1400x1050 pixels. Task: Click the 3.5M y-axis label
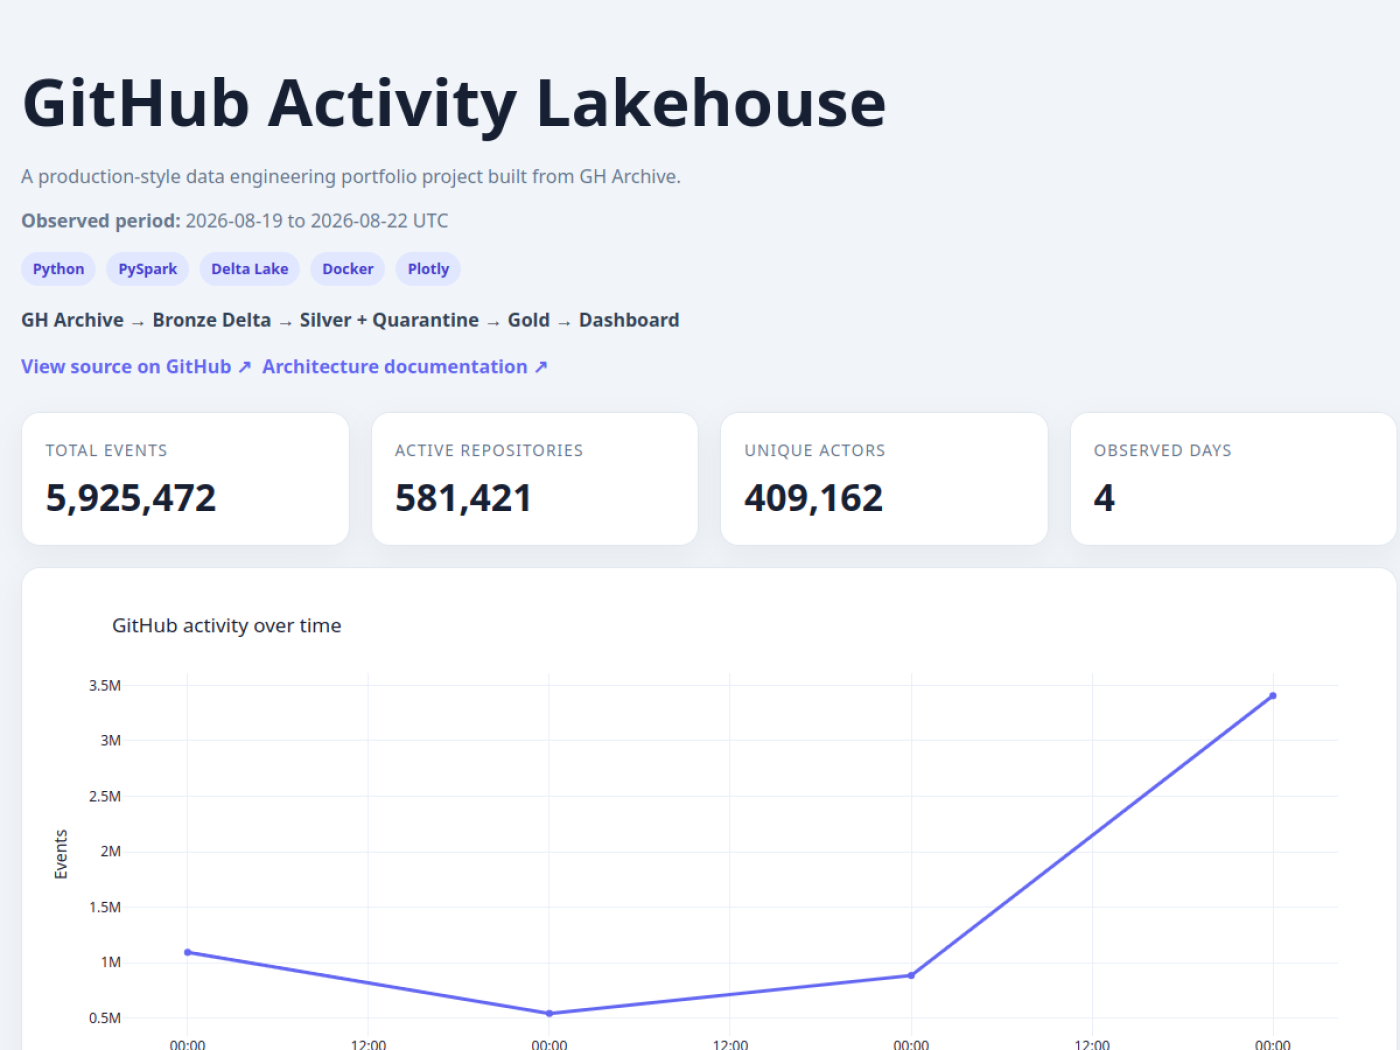click(x=105, y=686)
